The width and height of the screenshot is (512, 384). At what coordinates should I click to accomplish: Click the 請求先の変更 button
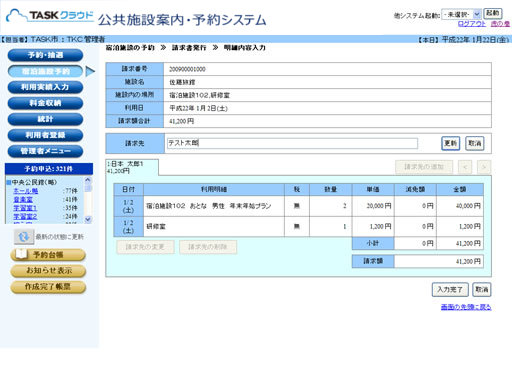coord(145,247)
